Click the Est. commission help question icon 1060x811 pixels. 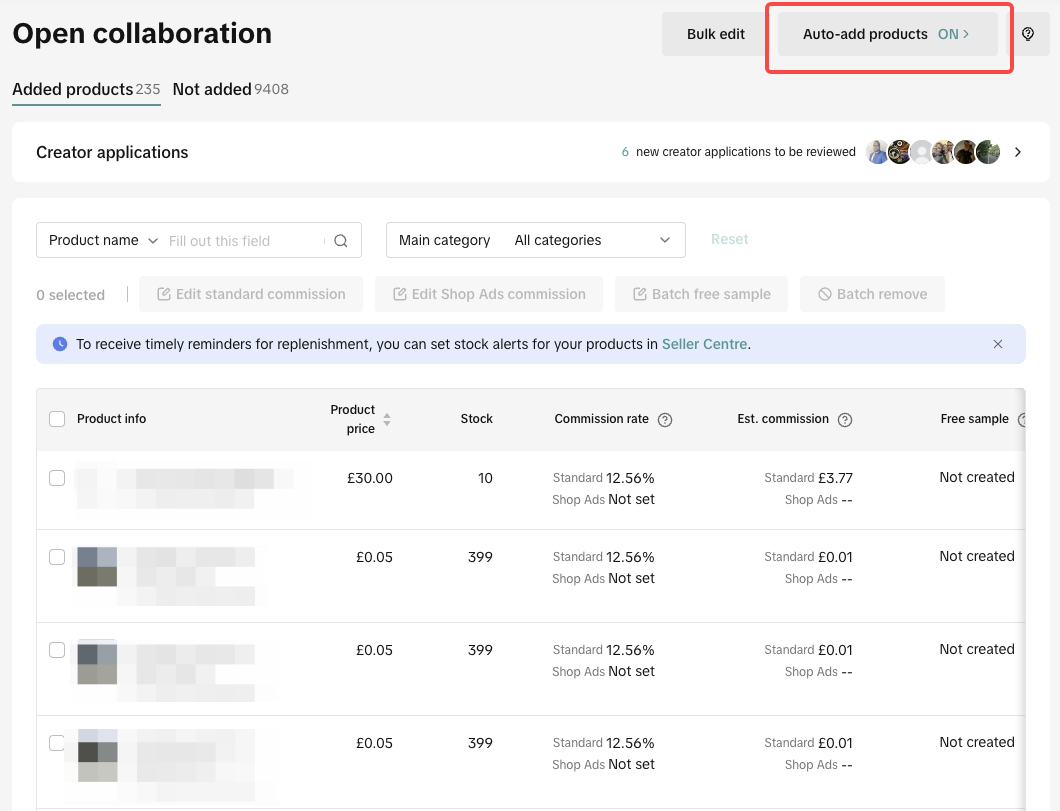(x=845, y=420)
